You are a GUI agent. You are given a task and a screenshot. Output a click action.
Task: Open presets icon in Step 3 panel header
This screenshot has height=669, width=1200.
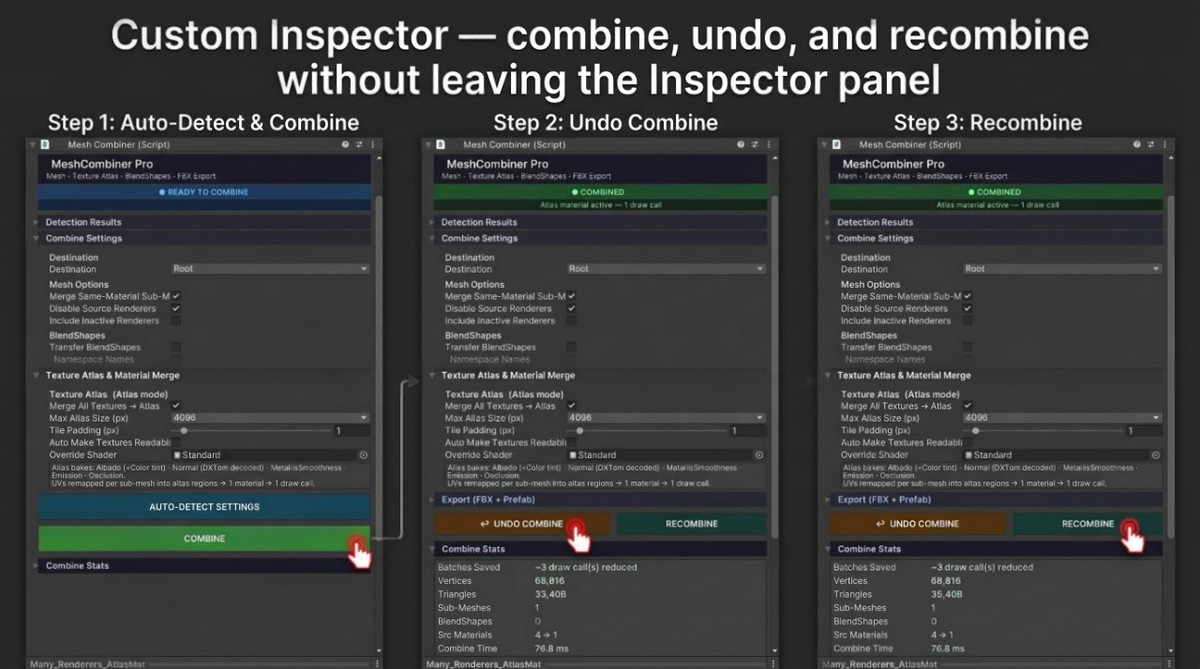[1151, 145]
